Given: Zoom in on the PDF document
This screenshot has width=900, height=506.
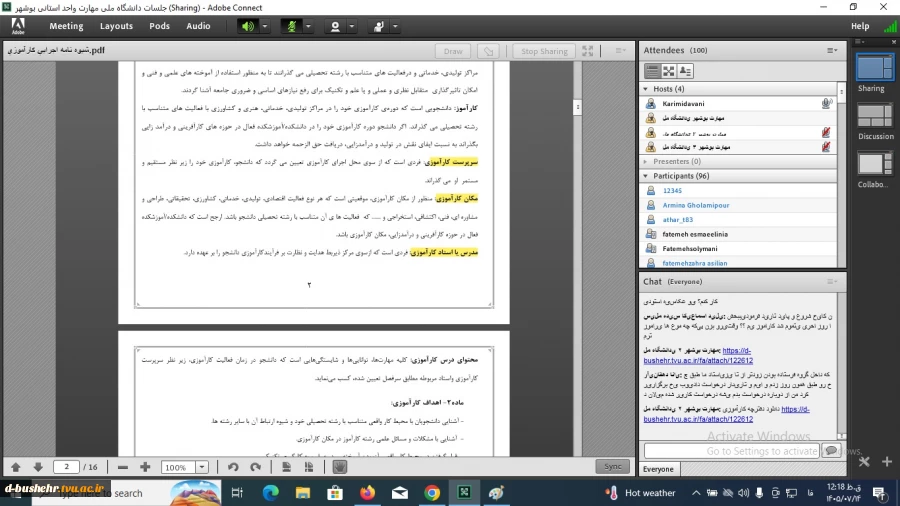Looking at the screenshot, I should pyautogui.click(x=145, y=467).
